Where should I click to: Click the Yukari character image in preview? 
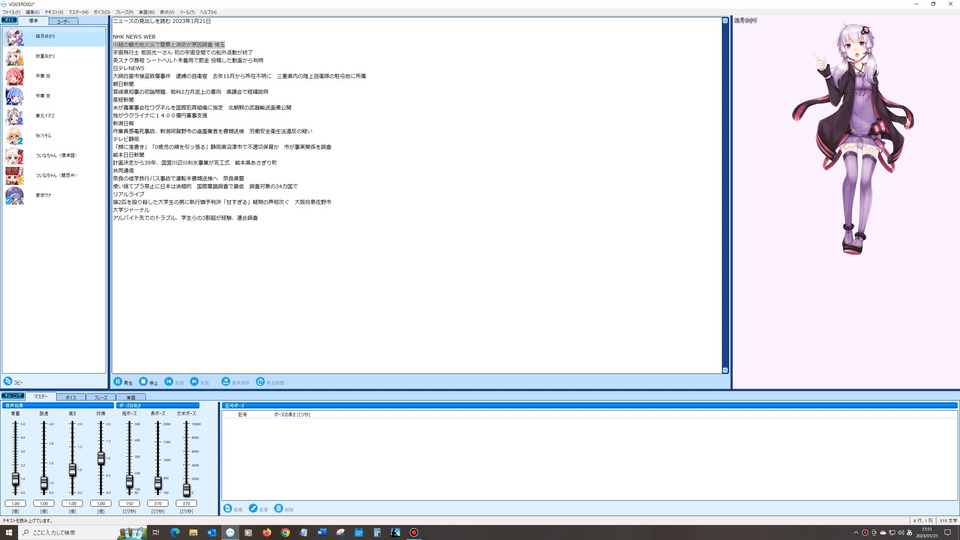(854, 140)
